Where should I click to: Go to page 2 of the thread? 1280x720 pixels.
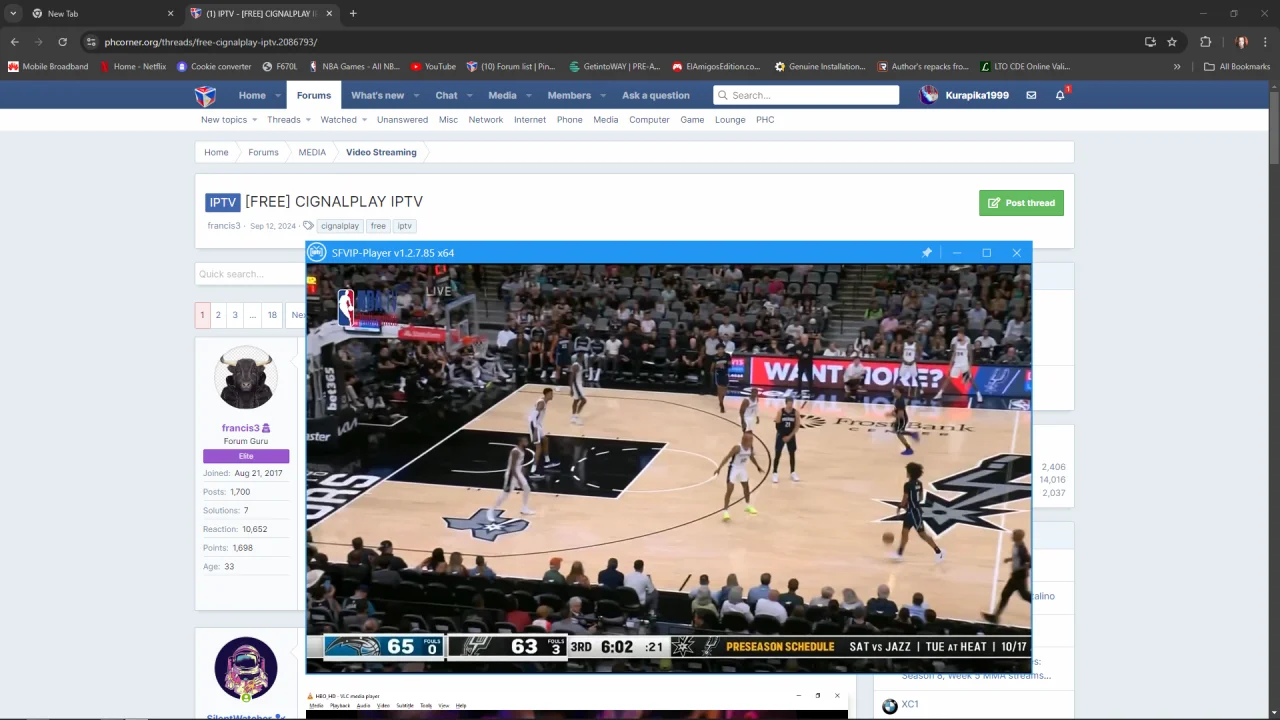pyautogui.click(x=218, y=315)
